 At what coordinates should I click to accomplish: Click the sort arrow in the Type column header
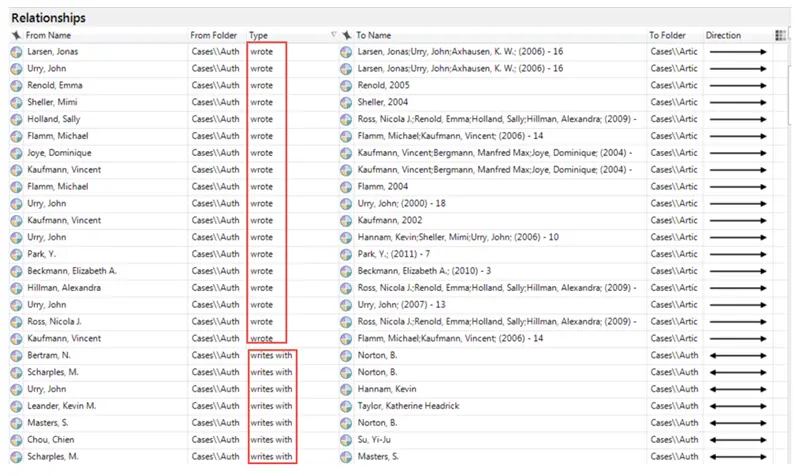click(x=334, y=35)
